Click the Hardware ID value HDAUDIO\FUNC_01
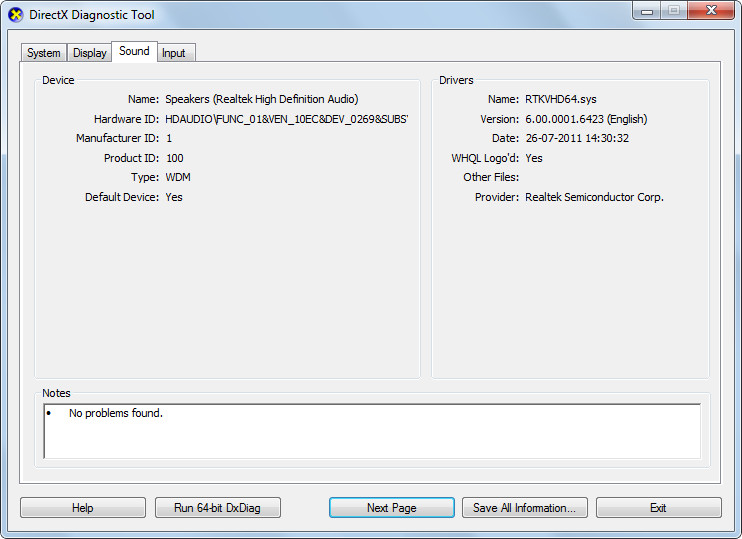The width and height of the screenshot is (742, 539). [287, 119]
